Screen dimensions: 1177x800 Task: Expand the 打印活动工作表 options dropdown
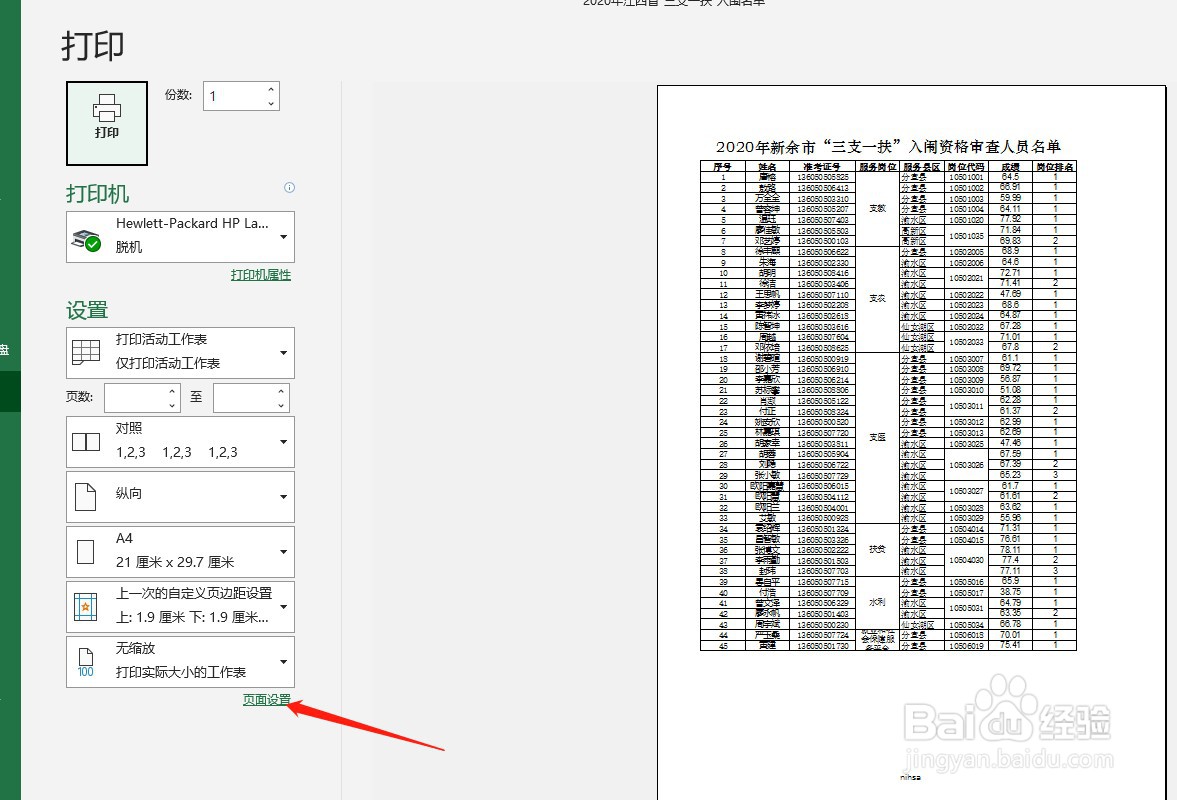281,352
